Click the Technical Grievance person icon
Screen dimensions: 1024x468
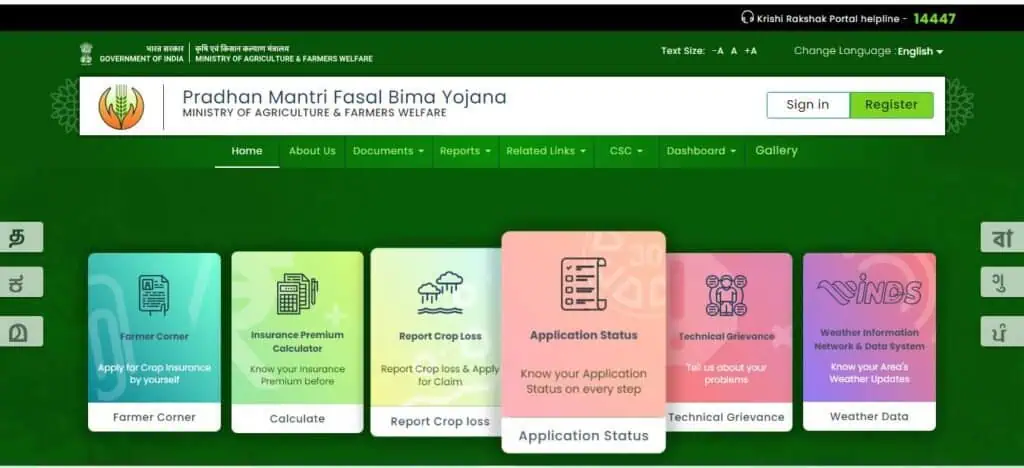[x=726, y=295]
